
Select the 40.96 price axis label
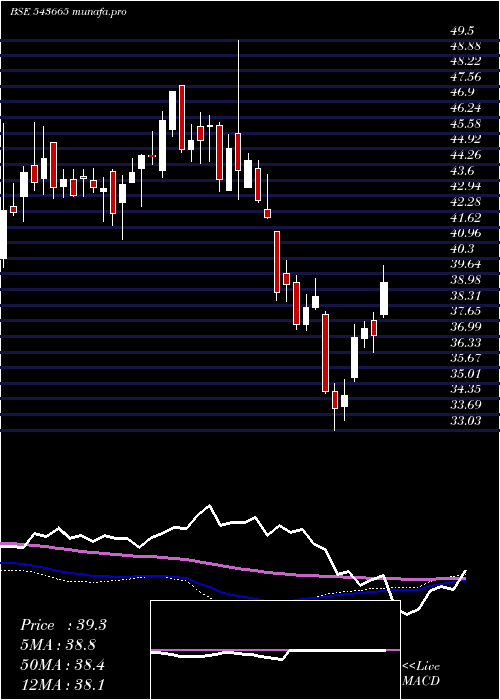pyautogui.click(x=466, y=233)
